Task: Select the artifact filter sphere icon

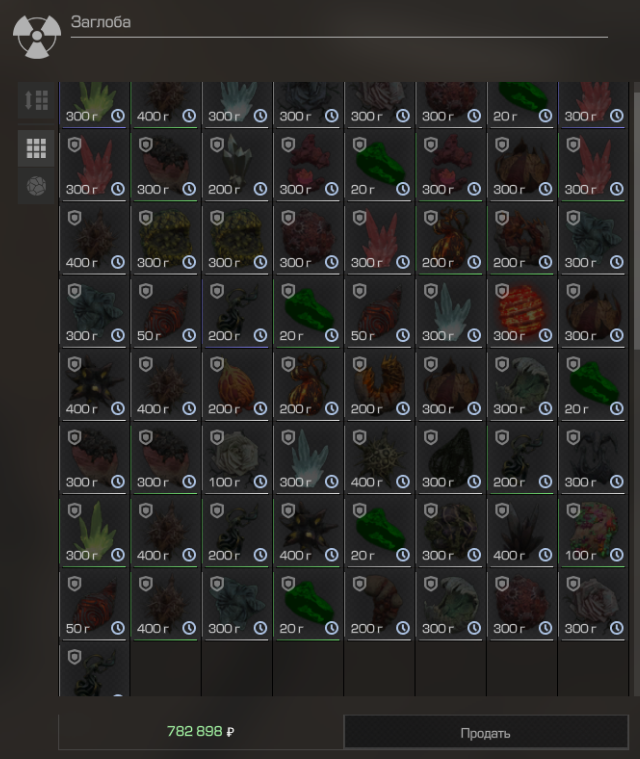Action: (x=36, y=186)
